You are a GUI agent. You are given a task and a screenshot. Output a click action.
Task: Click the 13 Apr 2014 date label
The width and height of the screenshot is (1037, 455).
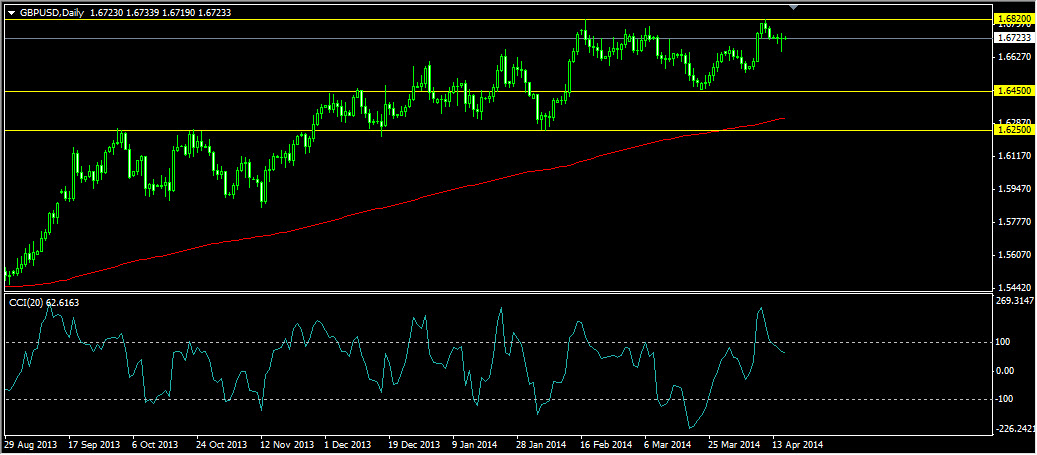(x=796, y=444)
